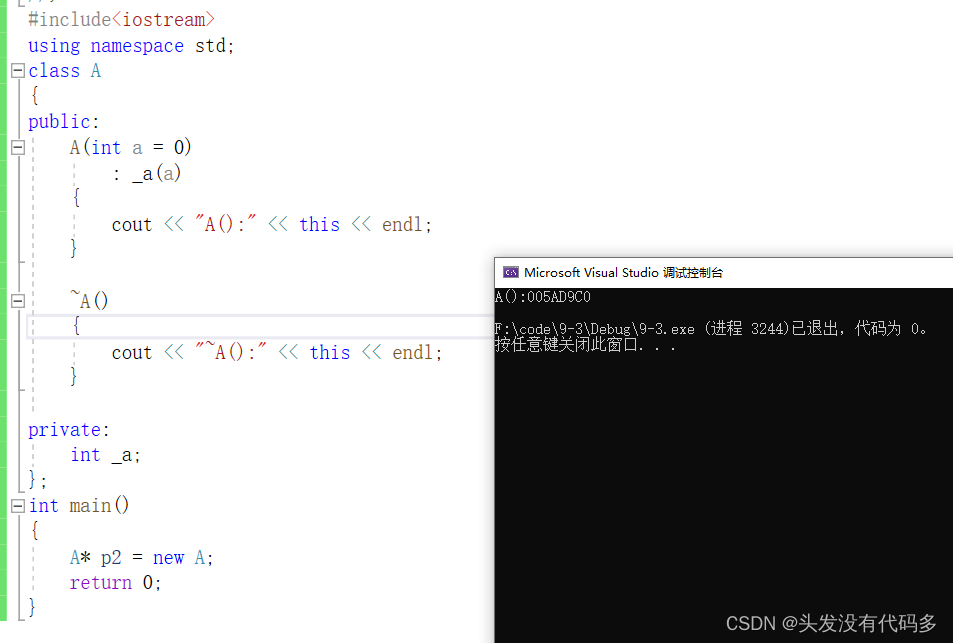Click the debug console window icon

511,272
